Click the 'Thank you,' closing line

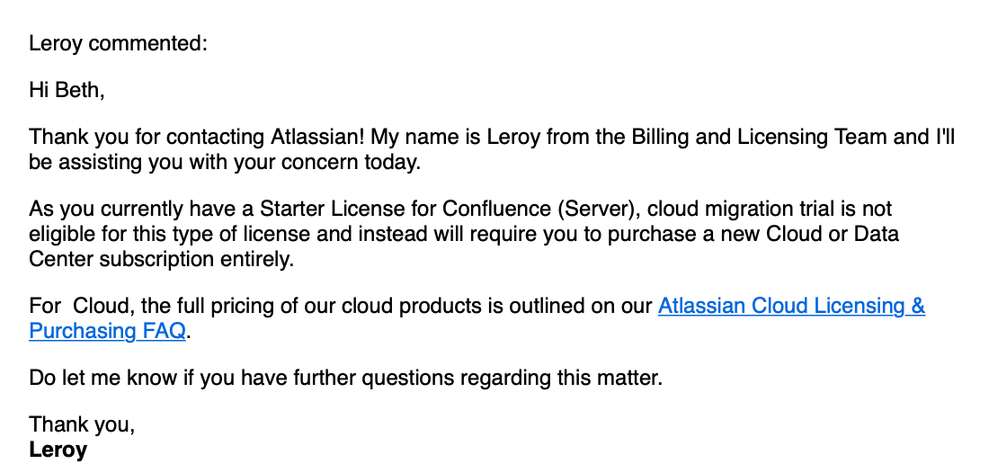click(82, 425)
